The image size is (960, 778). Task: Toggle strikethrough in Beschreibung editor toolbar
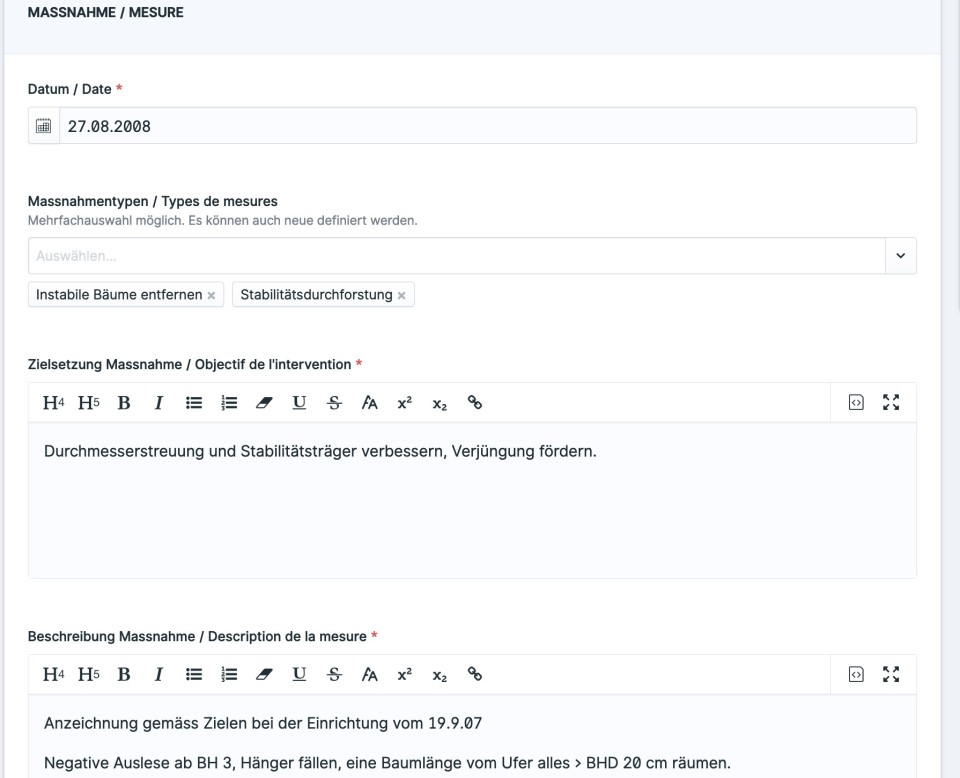click(x=334, y=675)
